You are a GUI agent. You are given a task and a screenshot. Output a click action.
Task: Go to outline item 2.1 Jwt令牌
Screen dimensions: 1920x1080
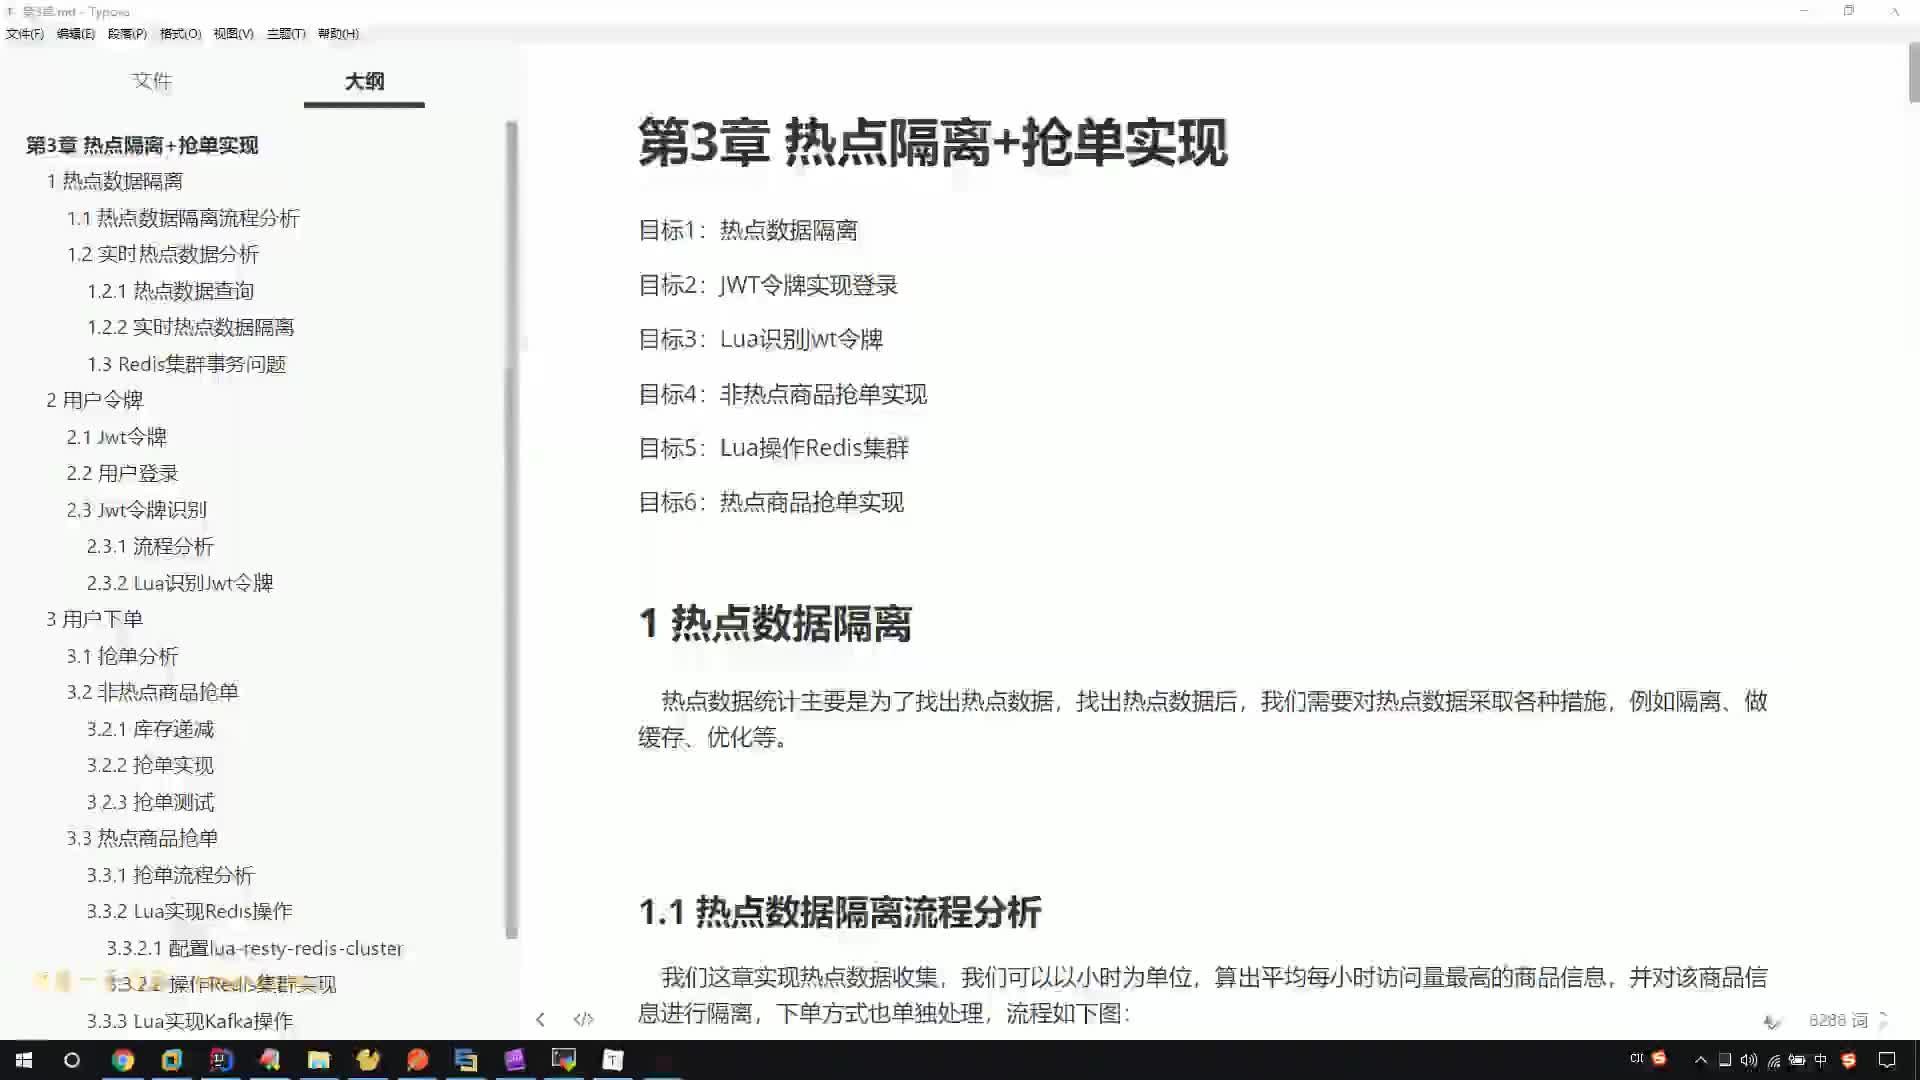117,437
